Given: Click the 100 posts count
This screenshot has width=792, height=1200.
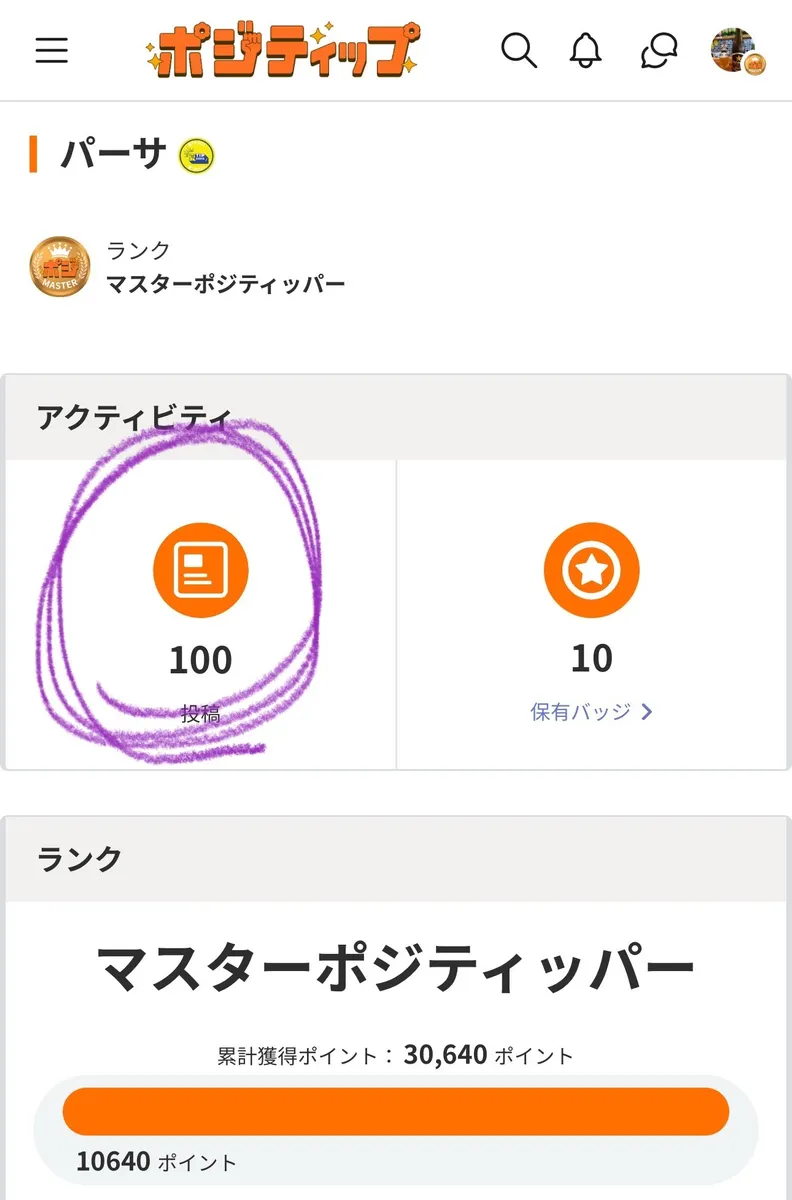Looking at the screenshot, I should (200, 660).
